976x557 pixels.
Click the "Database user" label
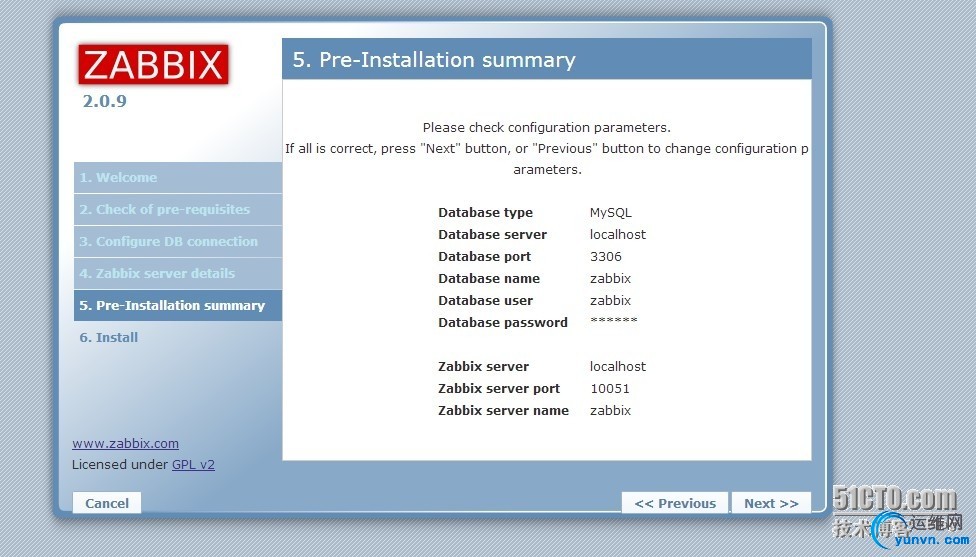(486, 301)
